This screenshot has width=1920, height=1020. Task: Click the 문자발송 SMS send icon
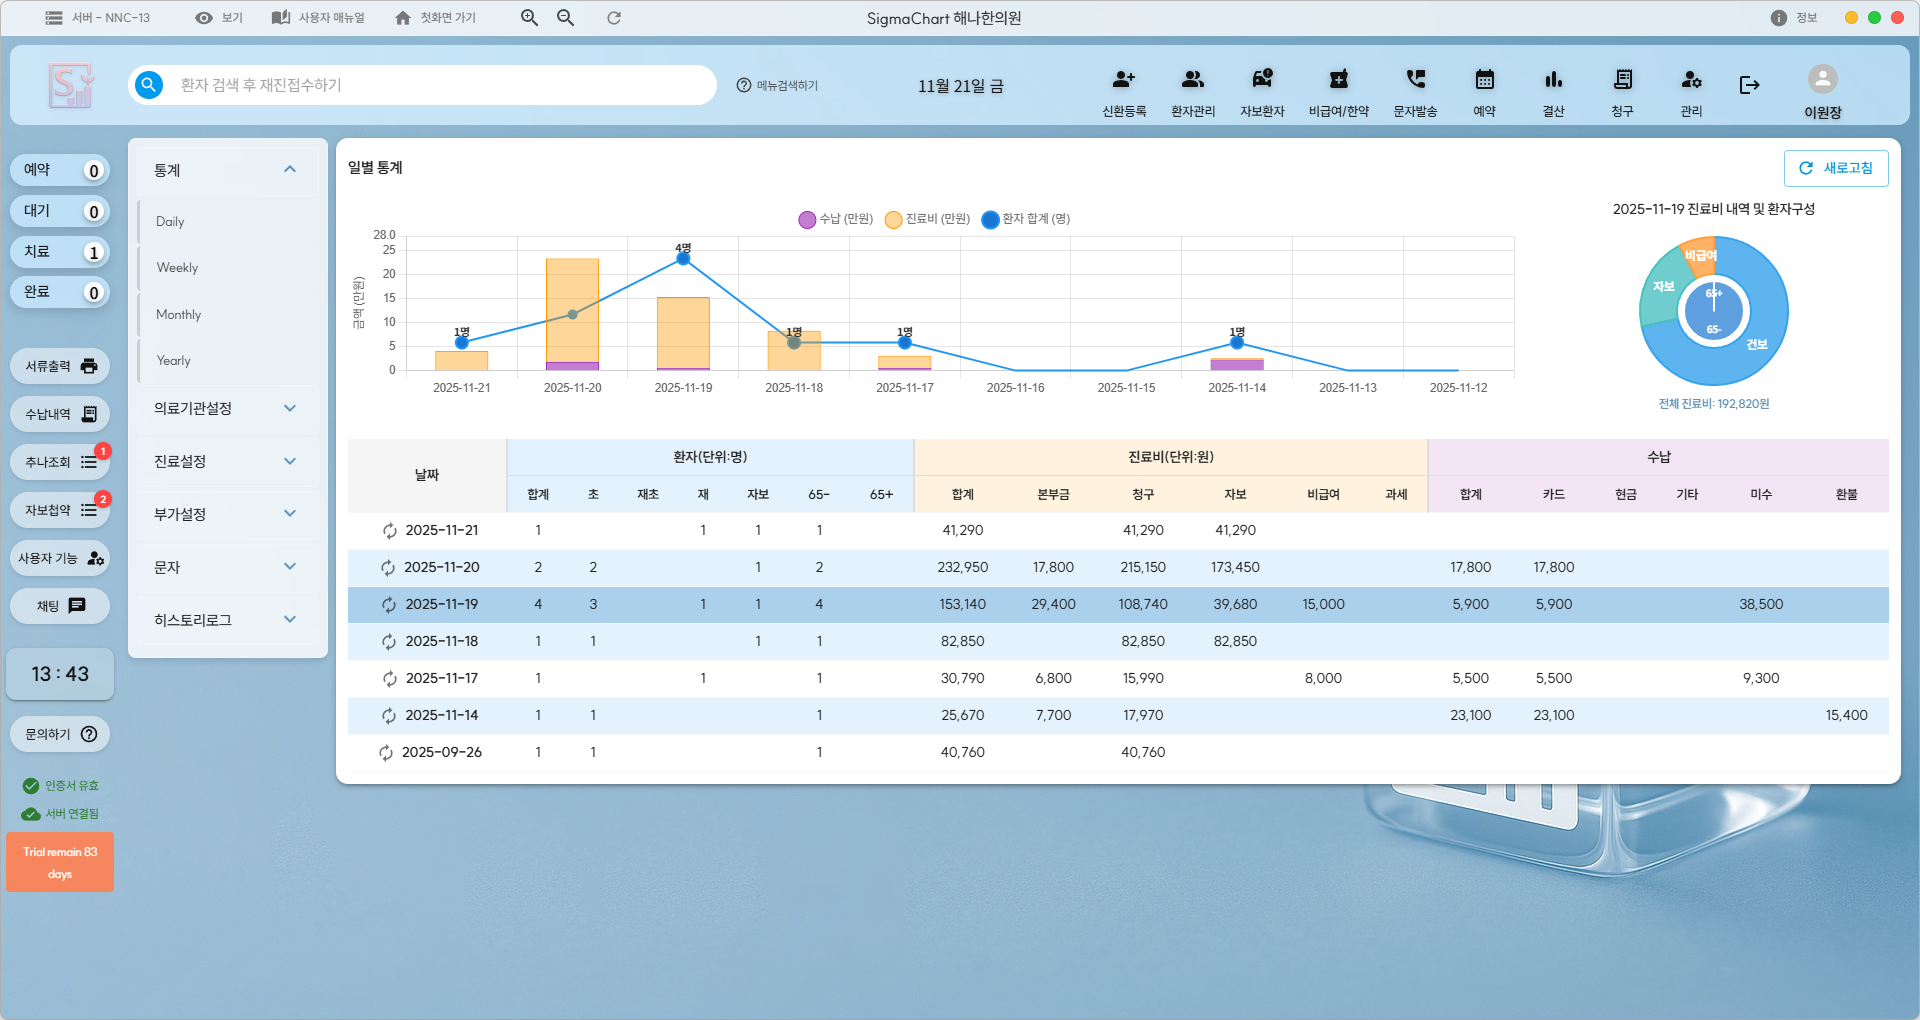(x=1415, y=80)
